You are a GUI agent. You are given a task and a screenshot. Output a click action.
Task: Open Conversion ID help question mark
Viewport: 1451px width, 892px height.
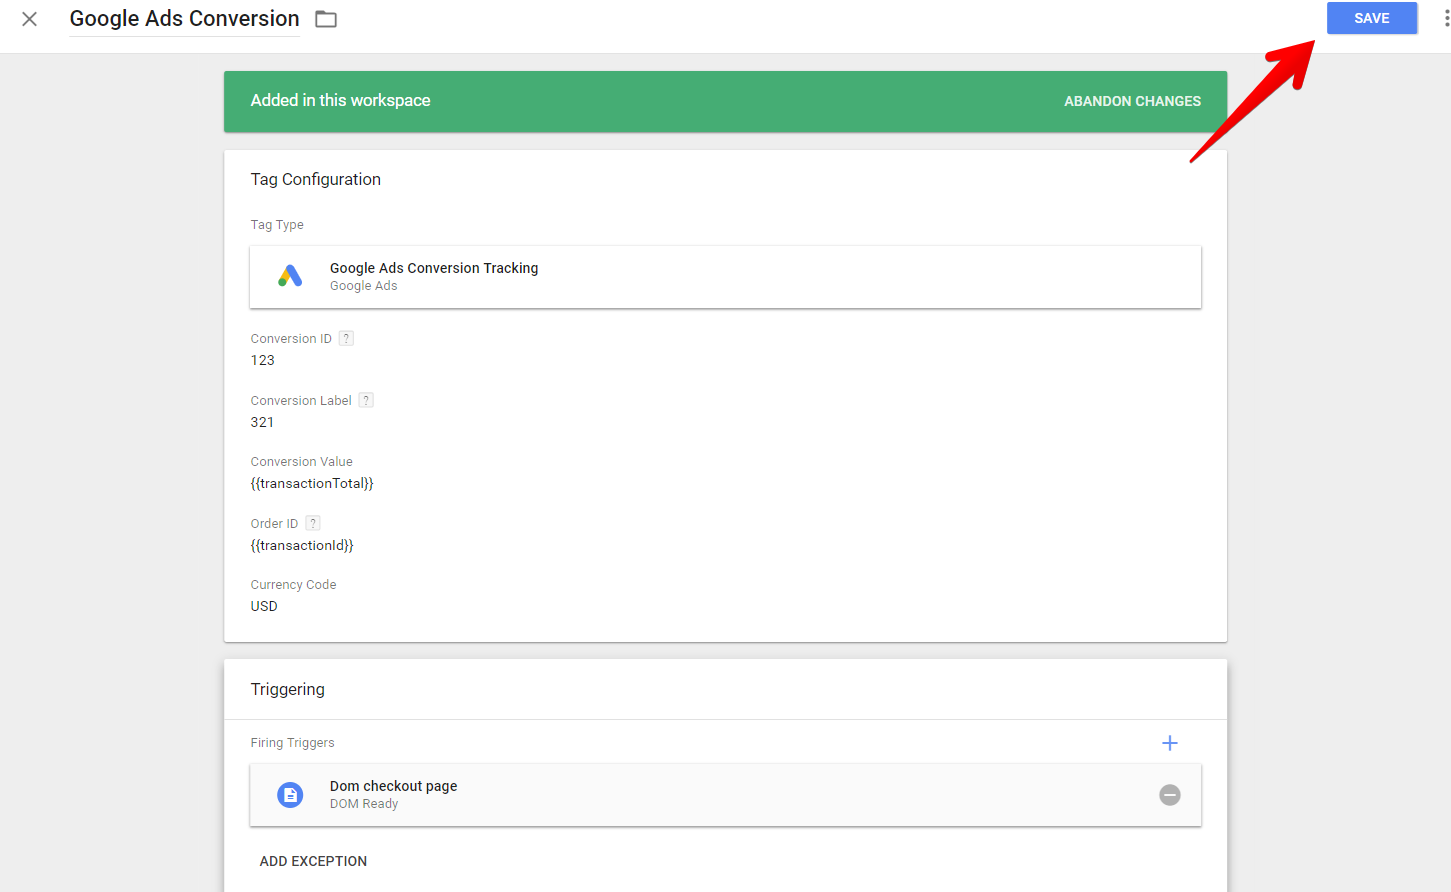[346, 338]
